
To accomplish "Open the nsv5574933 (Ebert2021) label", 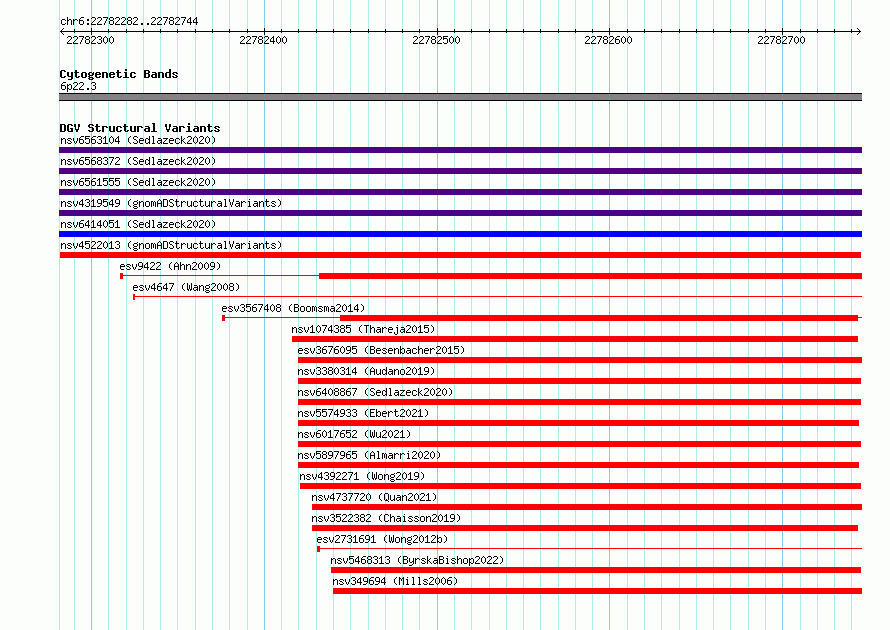I will (363, 413).
